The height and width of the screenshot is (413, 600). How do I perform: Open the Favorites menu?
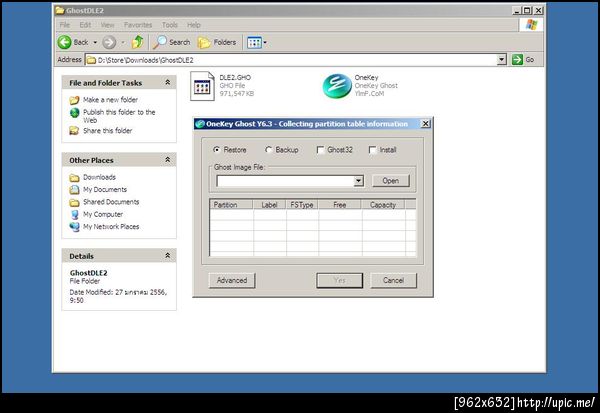tap(138, 25)
